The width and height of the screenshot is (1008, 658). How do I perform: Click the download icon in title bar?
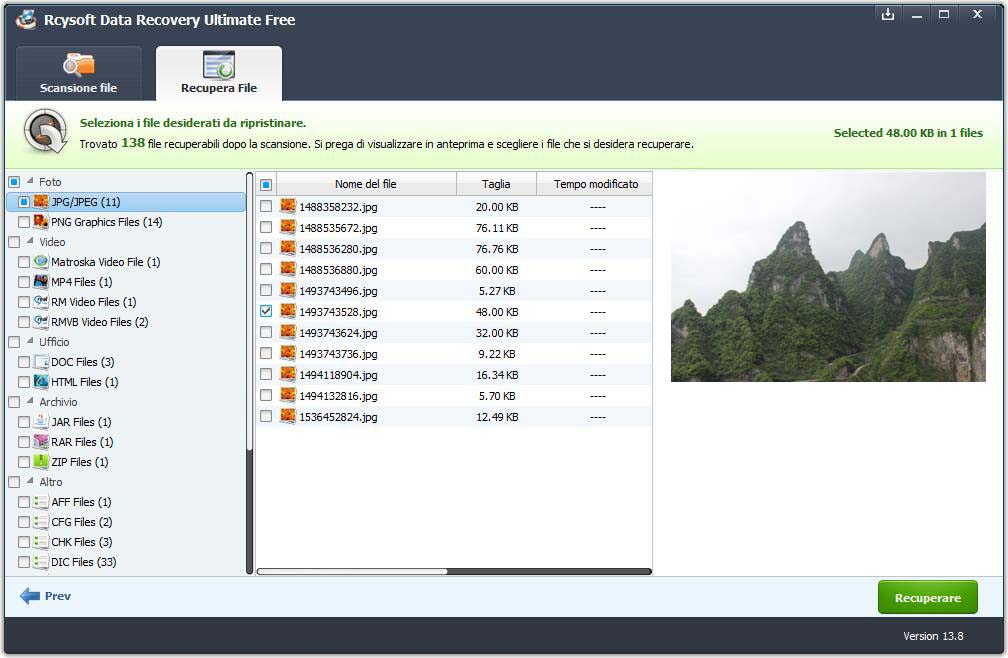click(x=886, y=14)
